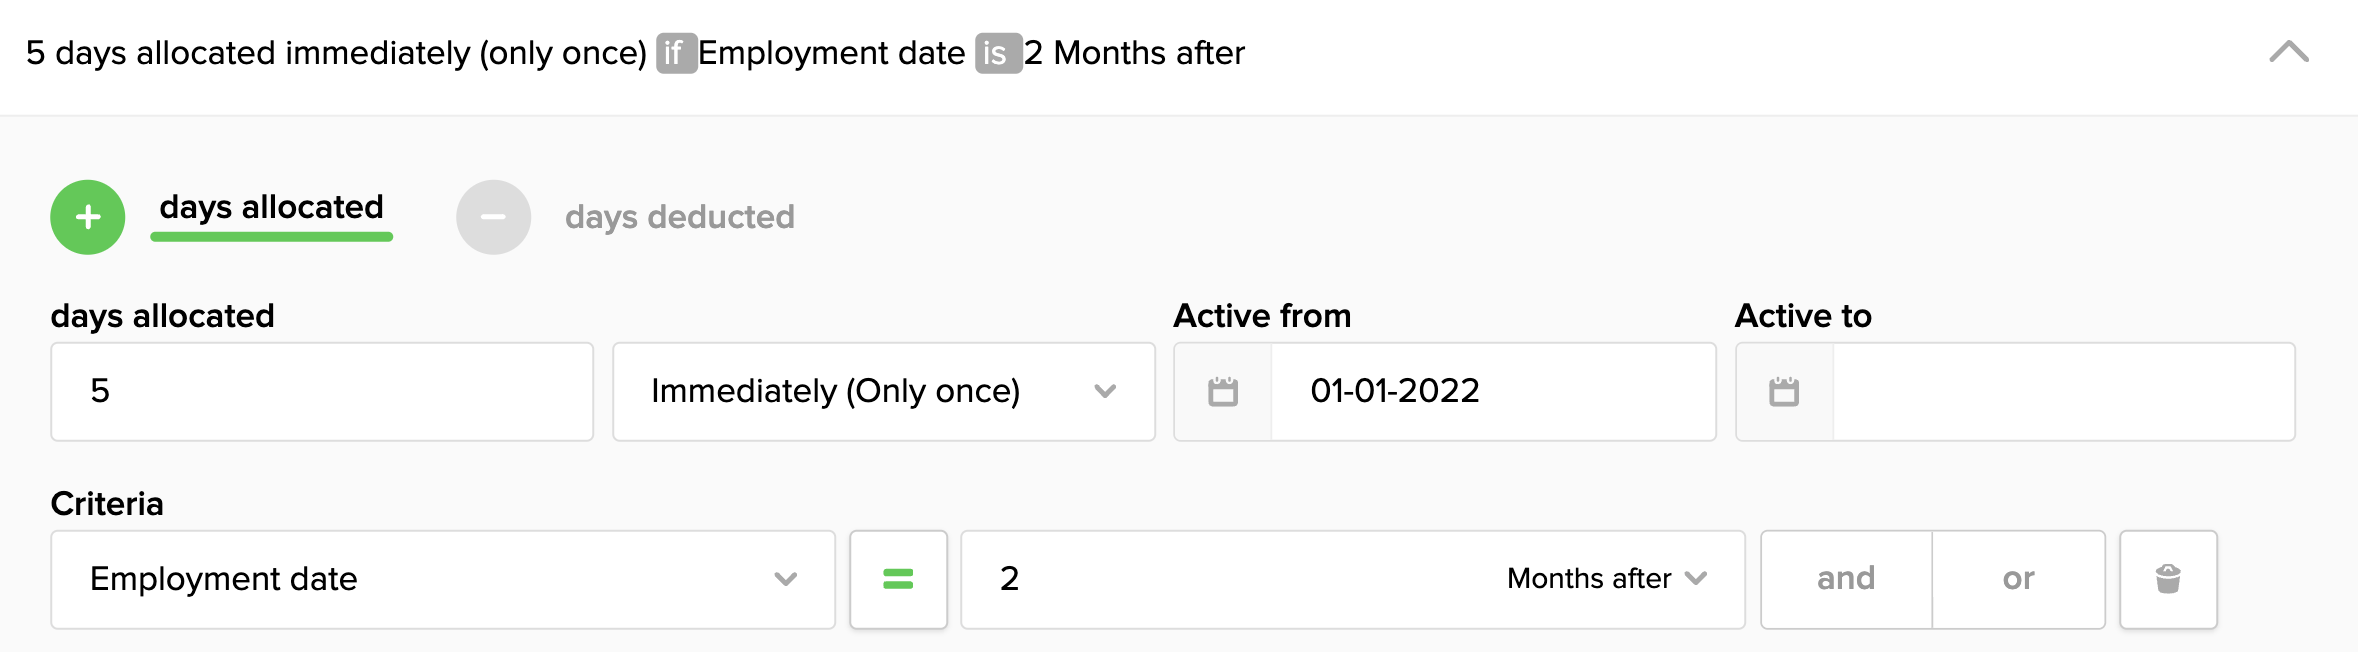Image resolution: width=2358 pixels, height=652 pixels.
Task: Expand the Employment date criteria dropdown
Action: [x=442, y=579]
